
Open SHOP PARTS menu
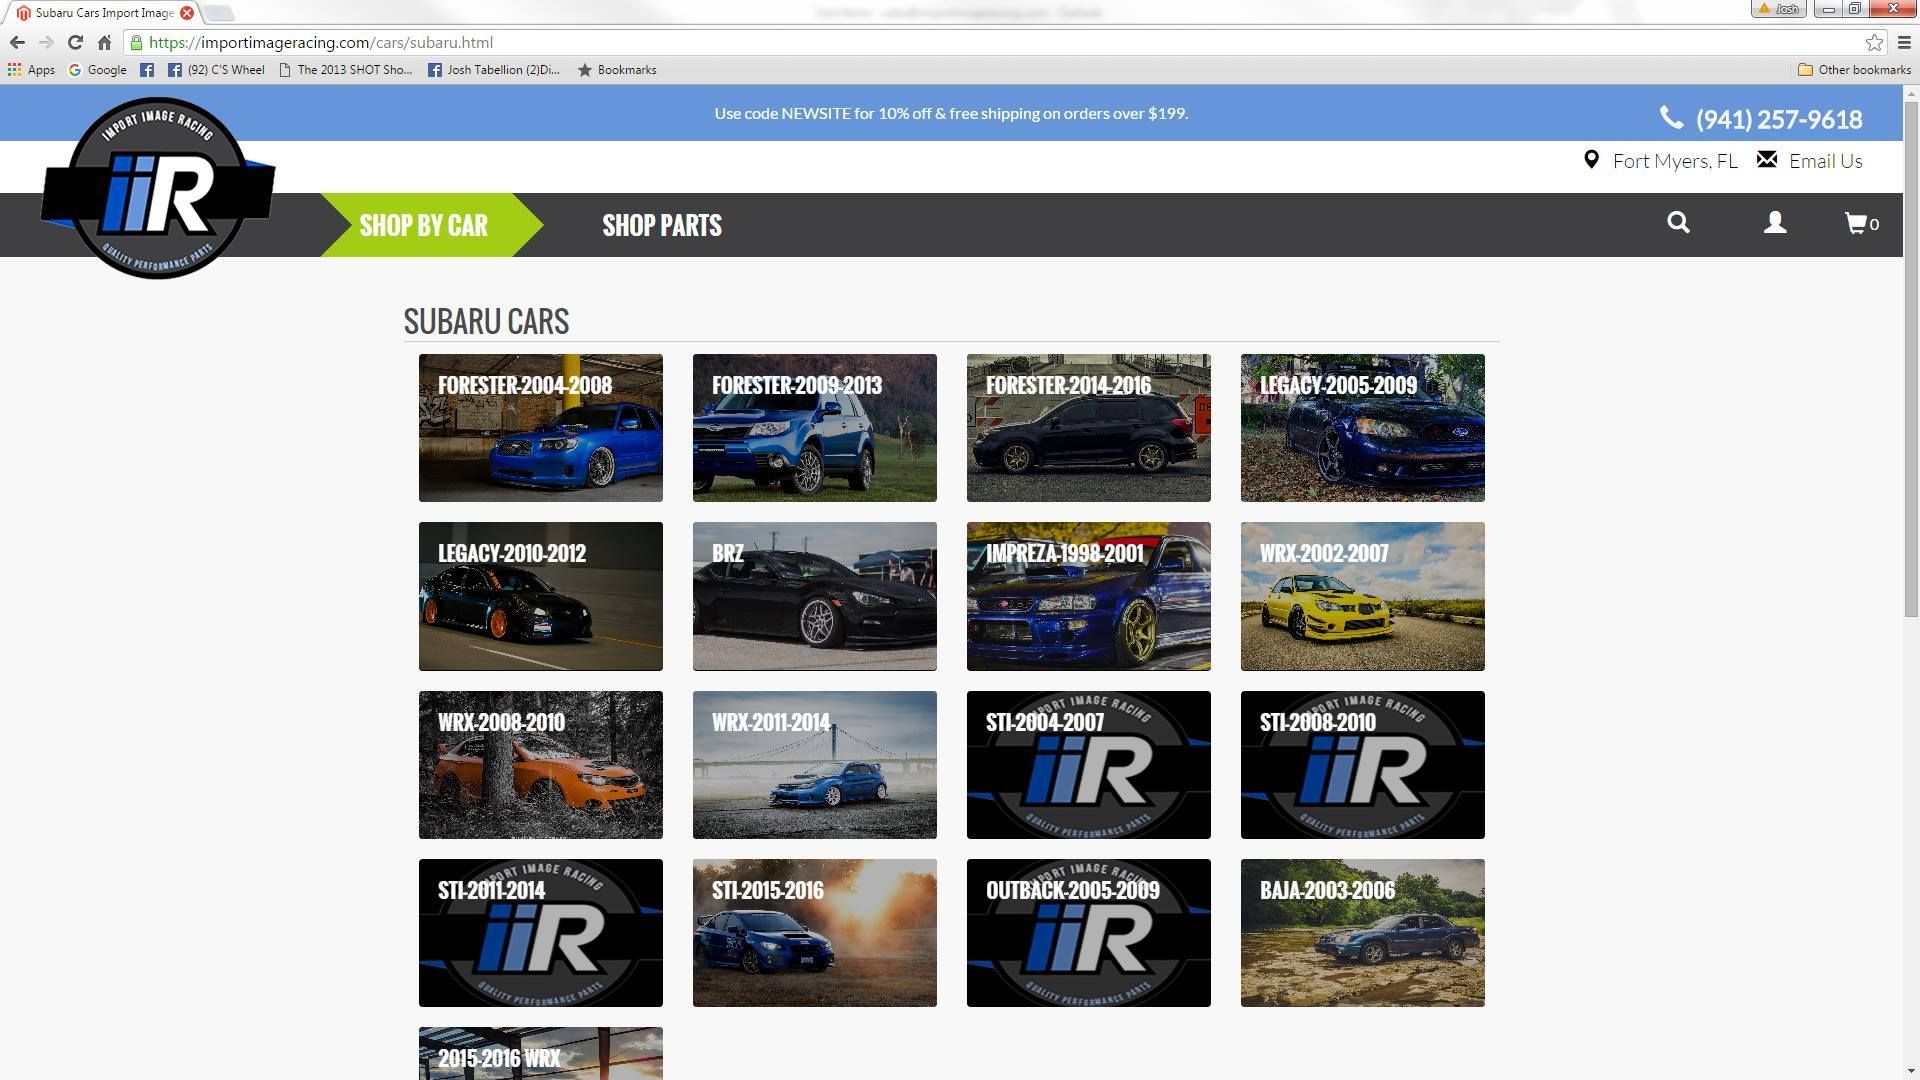(x=662, y=225)
